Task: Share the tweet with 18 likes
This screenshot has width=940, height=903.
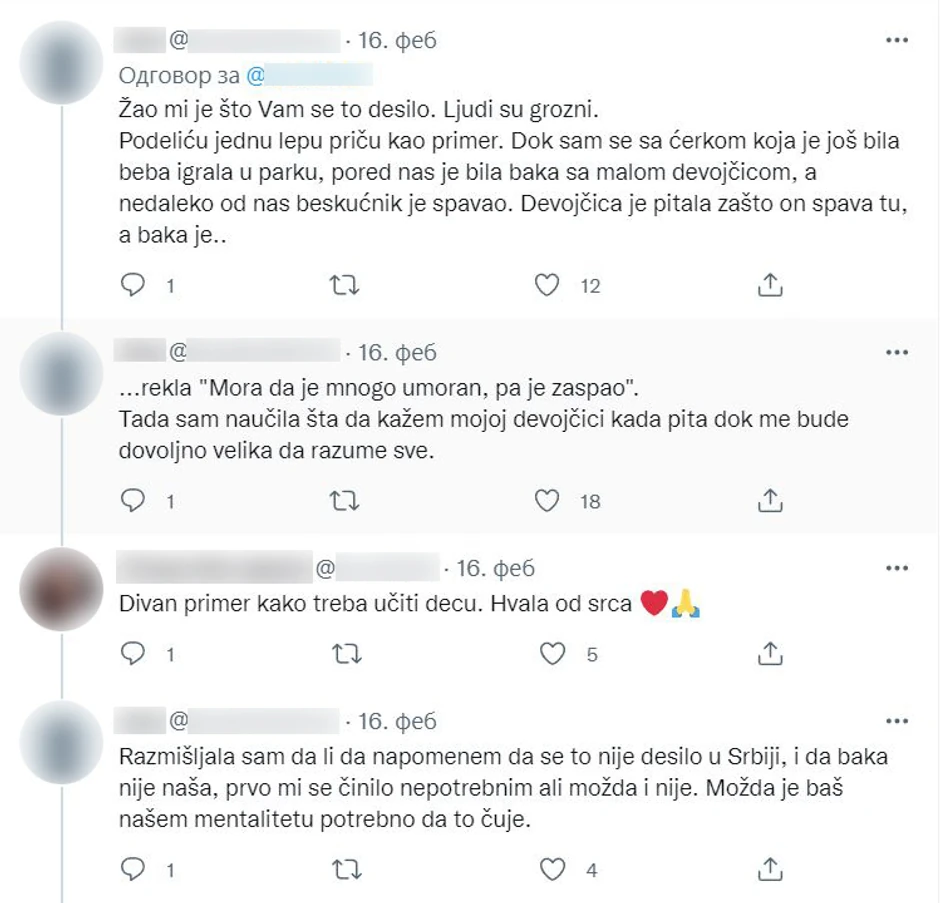Action: 770,500
